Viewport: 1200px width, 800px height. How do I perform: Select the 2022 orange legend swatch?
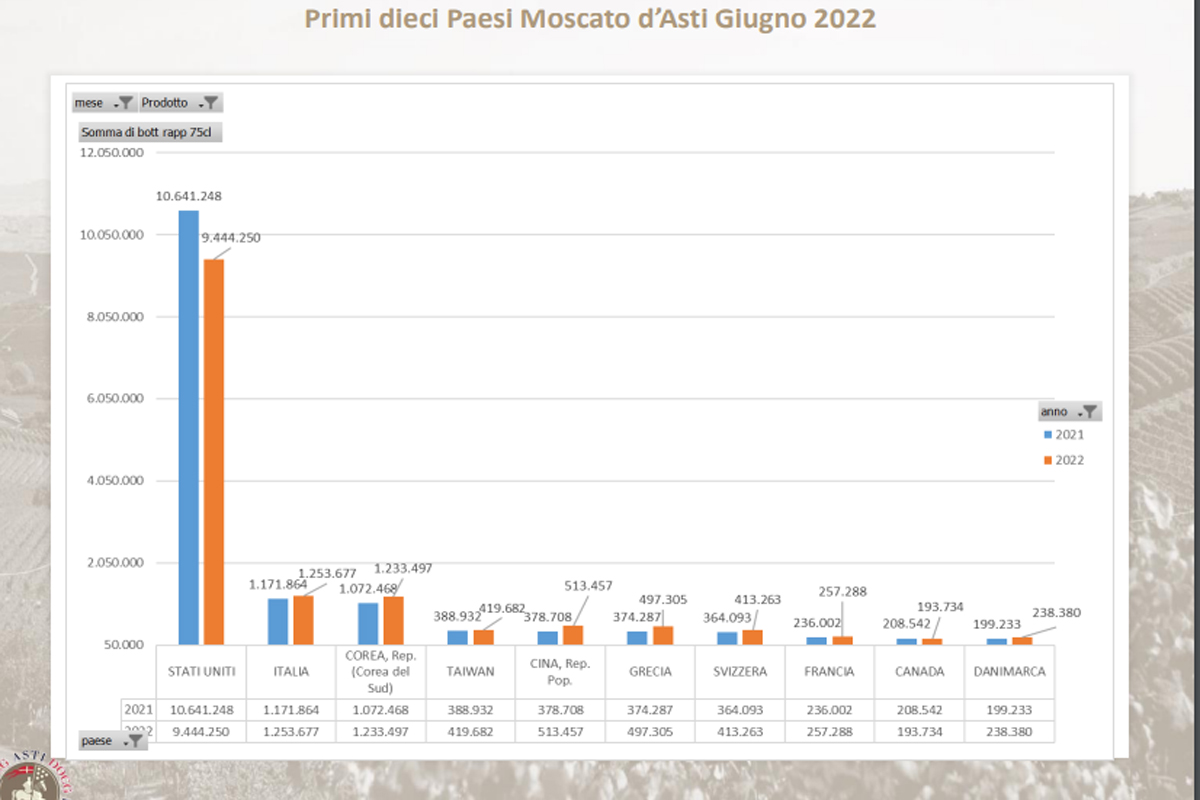[1048, 460]
